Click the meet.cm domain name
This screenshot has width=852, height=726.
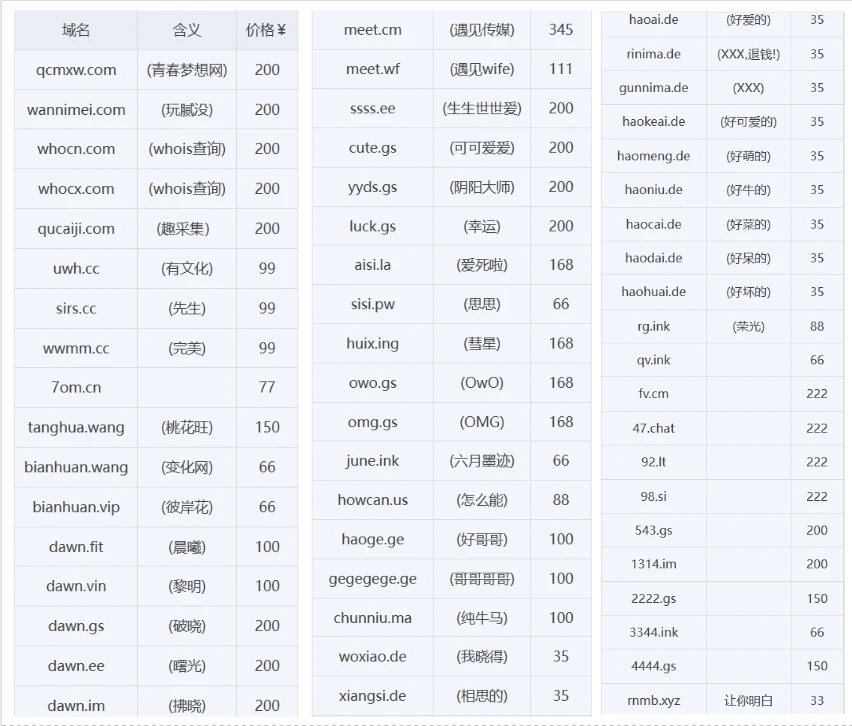point(372,30)
